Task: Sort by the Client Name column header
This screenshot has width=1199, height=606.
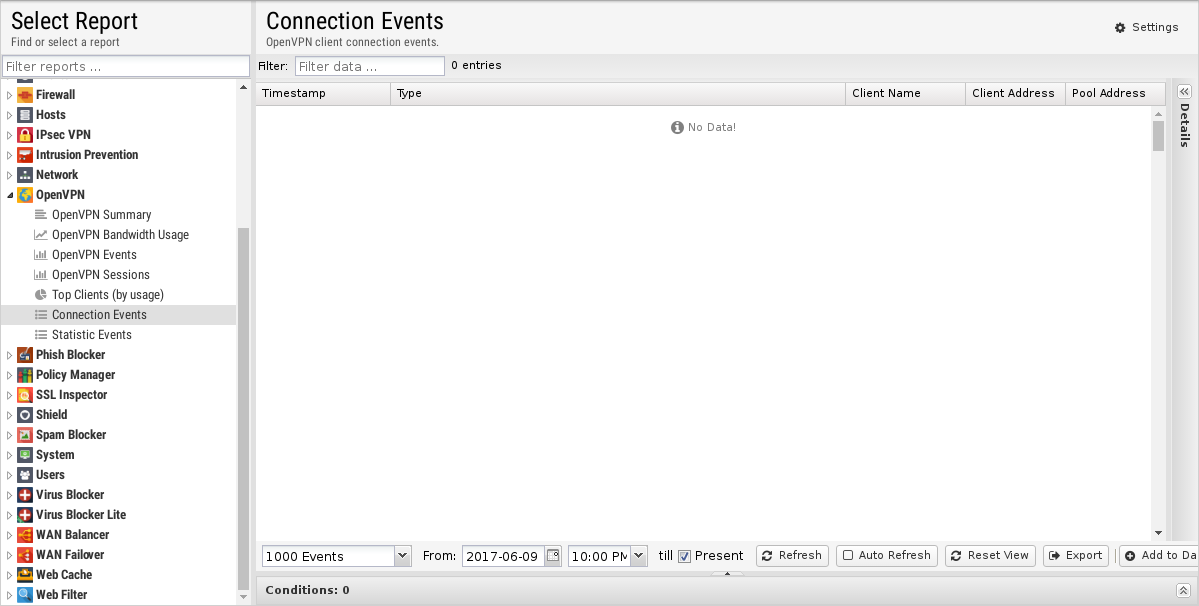Action: [905, 93]
